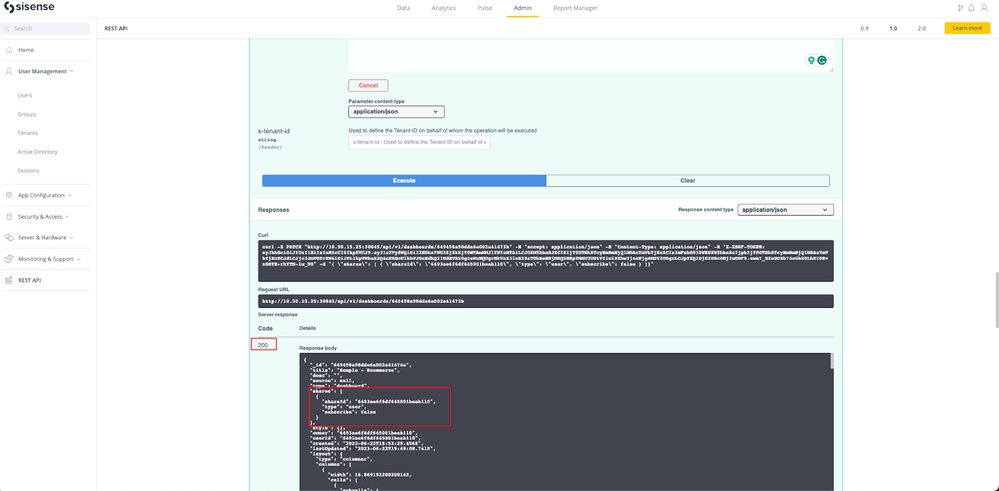Click the REST API sidebar icon
Viewport: 999px width, 491px height.
(9, 281)
